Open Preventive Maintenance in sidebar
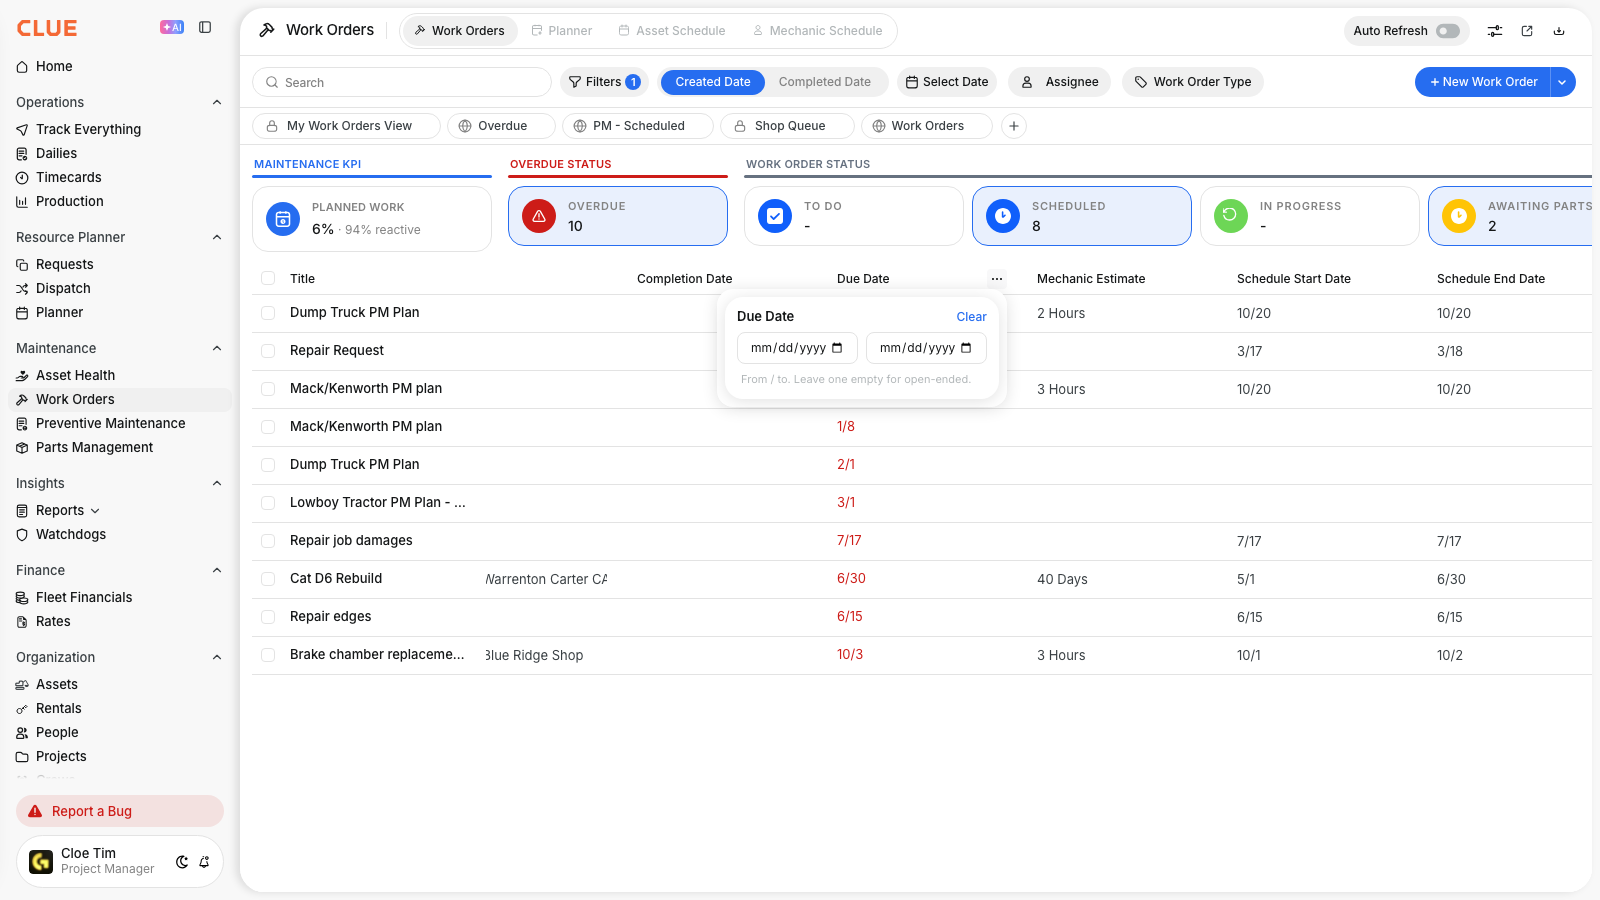Screen dimensions: 1600x900 pyautogui.click(x=120, y=423)
